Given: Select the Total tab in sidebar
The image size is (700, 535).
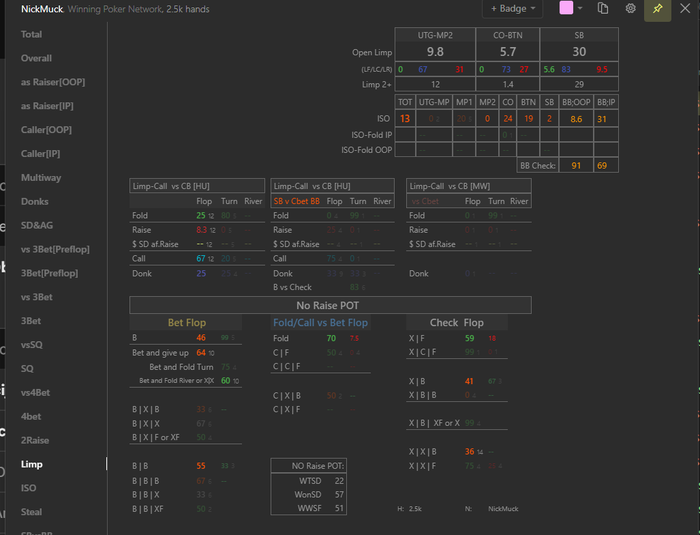Looking at the screenshot, I should [x=31, y=34].
